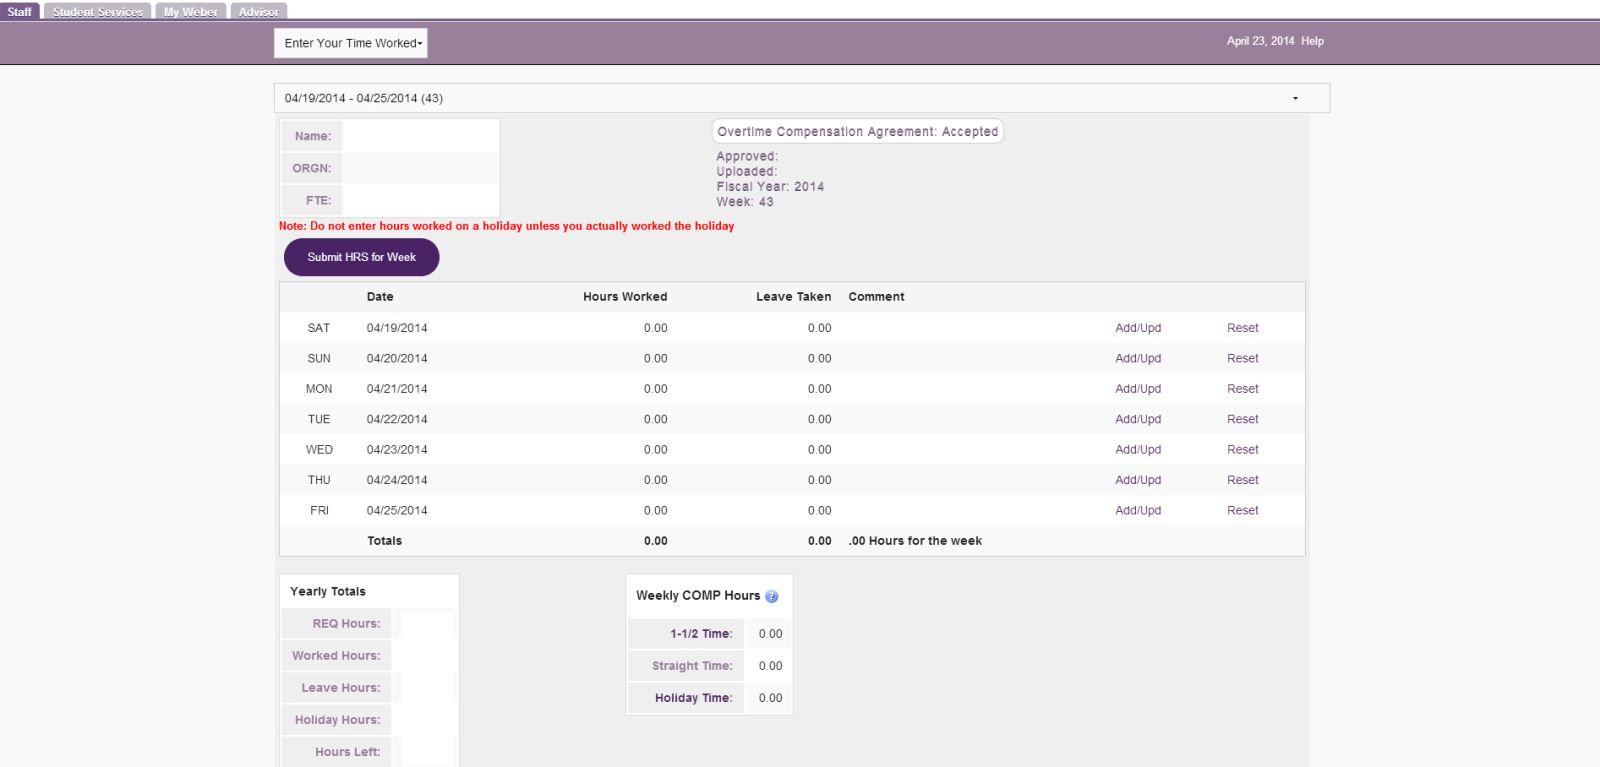Reset the Tuesday 04/22/2014 row
This screenshot has width=1600, height=767.
[1242, 420]
